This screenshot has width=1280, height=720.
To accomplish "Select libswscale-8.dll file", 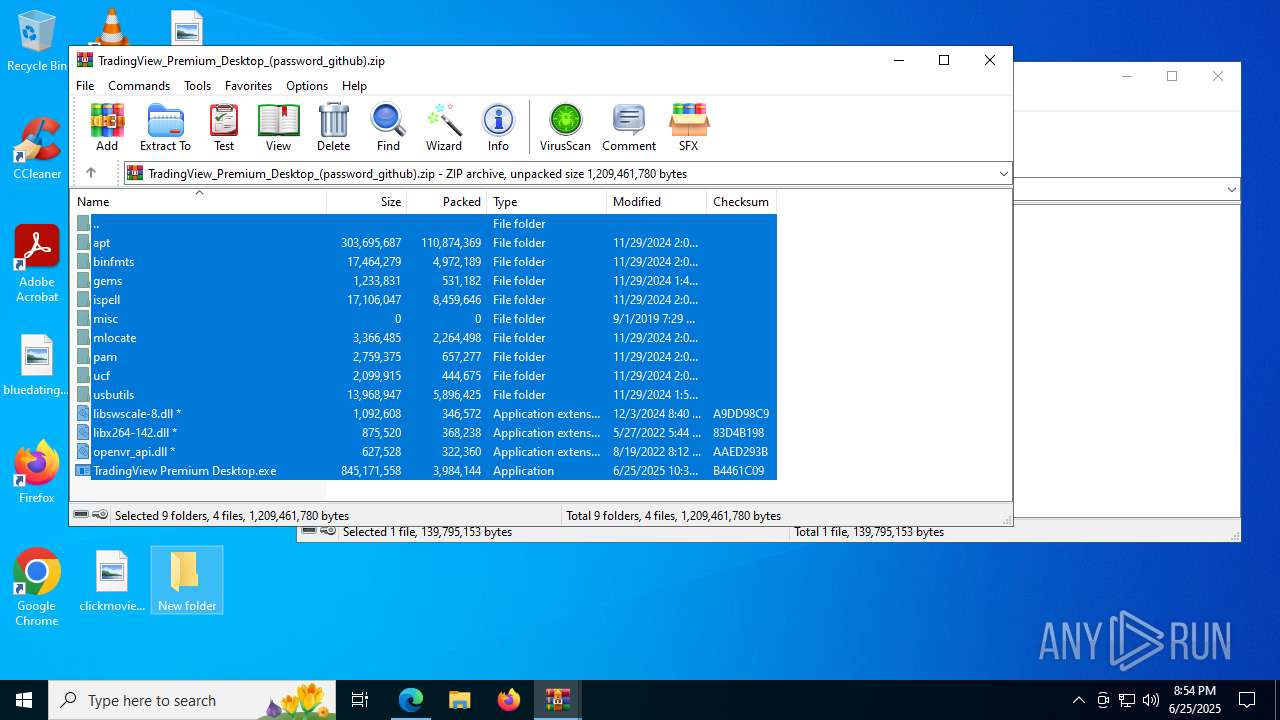I will point(425,414).
